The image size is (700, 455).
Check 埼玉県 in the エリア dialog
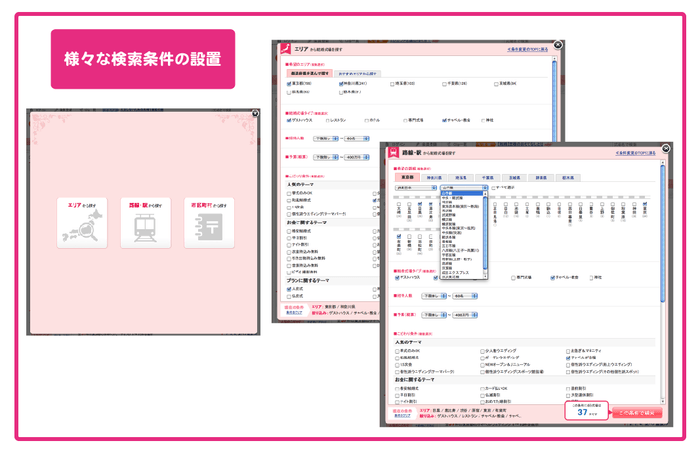(392, 83)
